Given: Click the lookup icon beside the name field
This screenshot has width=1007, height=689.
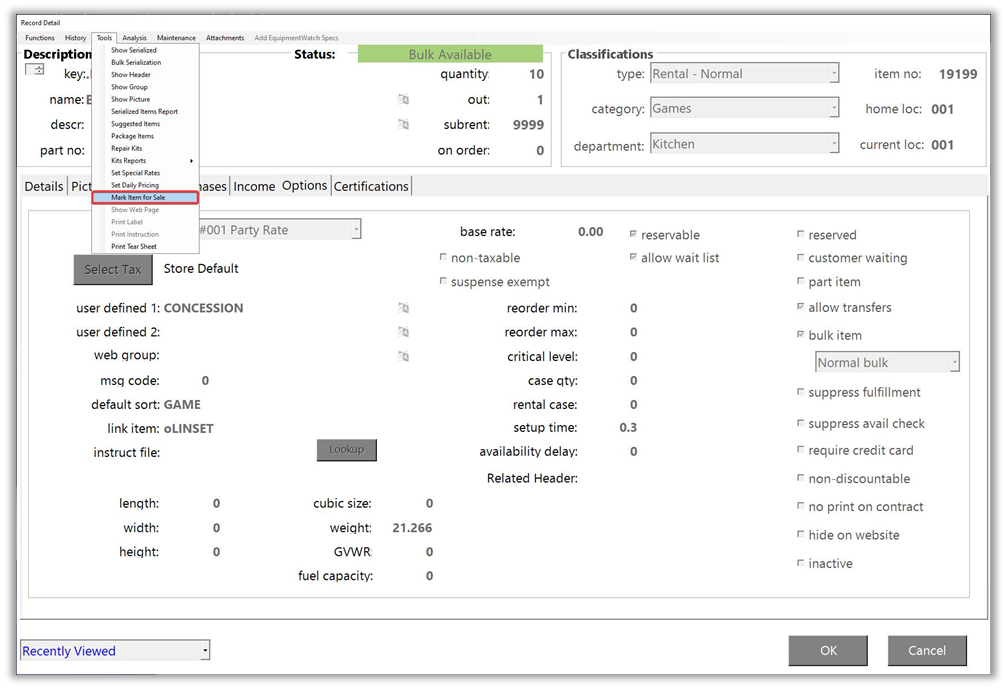Looking at the screenshot, I should (403, 100).
